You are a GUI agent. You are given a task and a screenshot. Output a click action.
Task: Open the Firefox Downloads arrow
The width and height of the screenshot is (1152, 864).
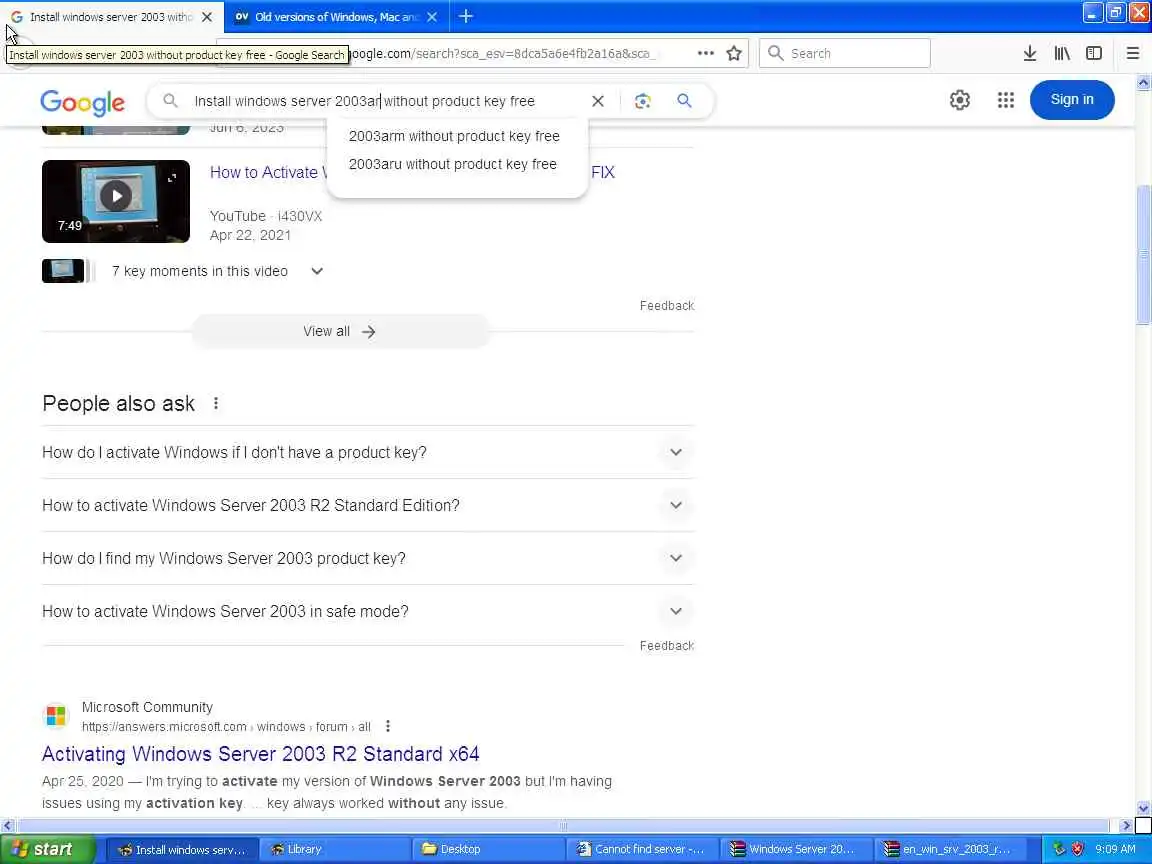coord(1029,53)
